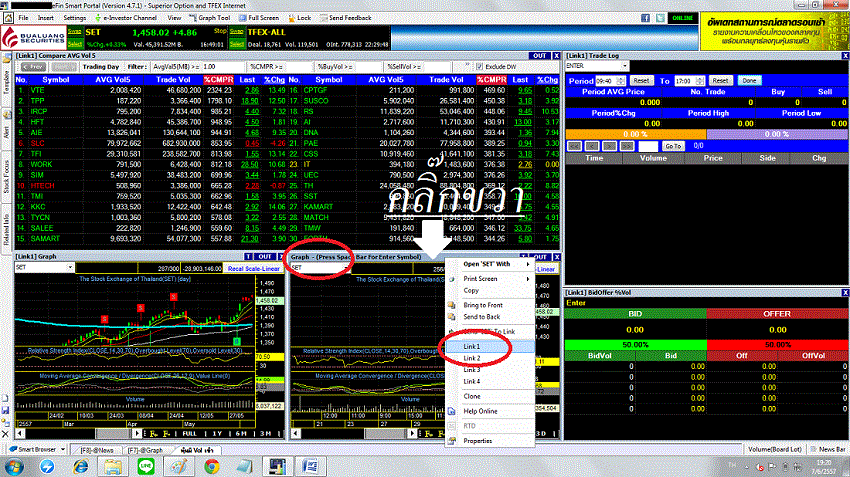Toggle Recal Scale-Linear on Link1 Graph
Screen dimensions: 850x477
click(254, 268)
